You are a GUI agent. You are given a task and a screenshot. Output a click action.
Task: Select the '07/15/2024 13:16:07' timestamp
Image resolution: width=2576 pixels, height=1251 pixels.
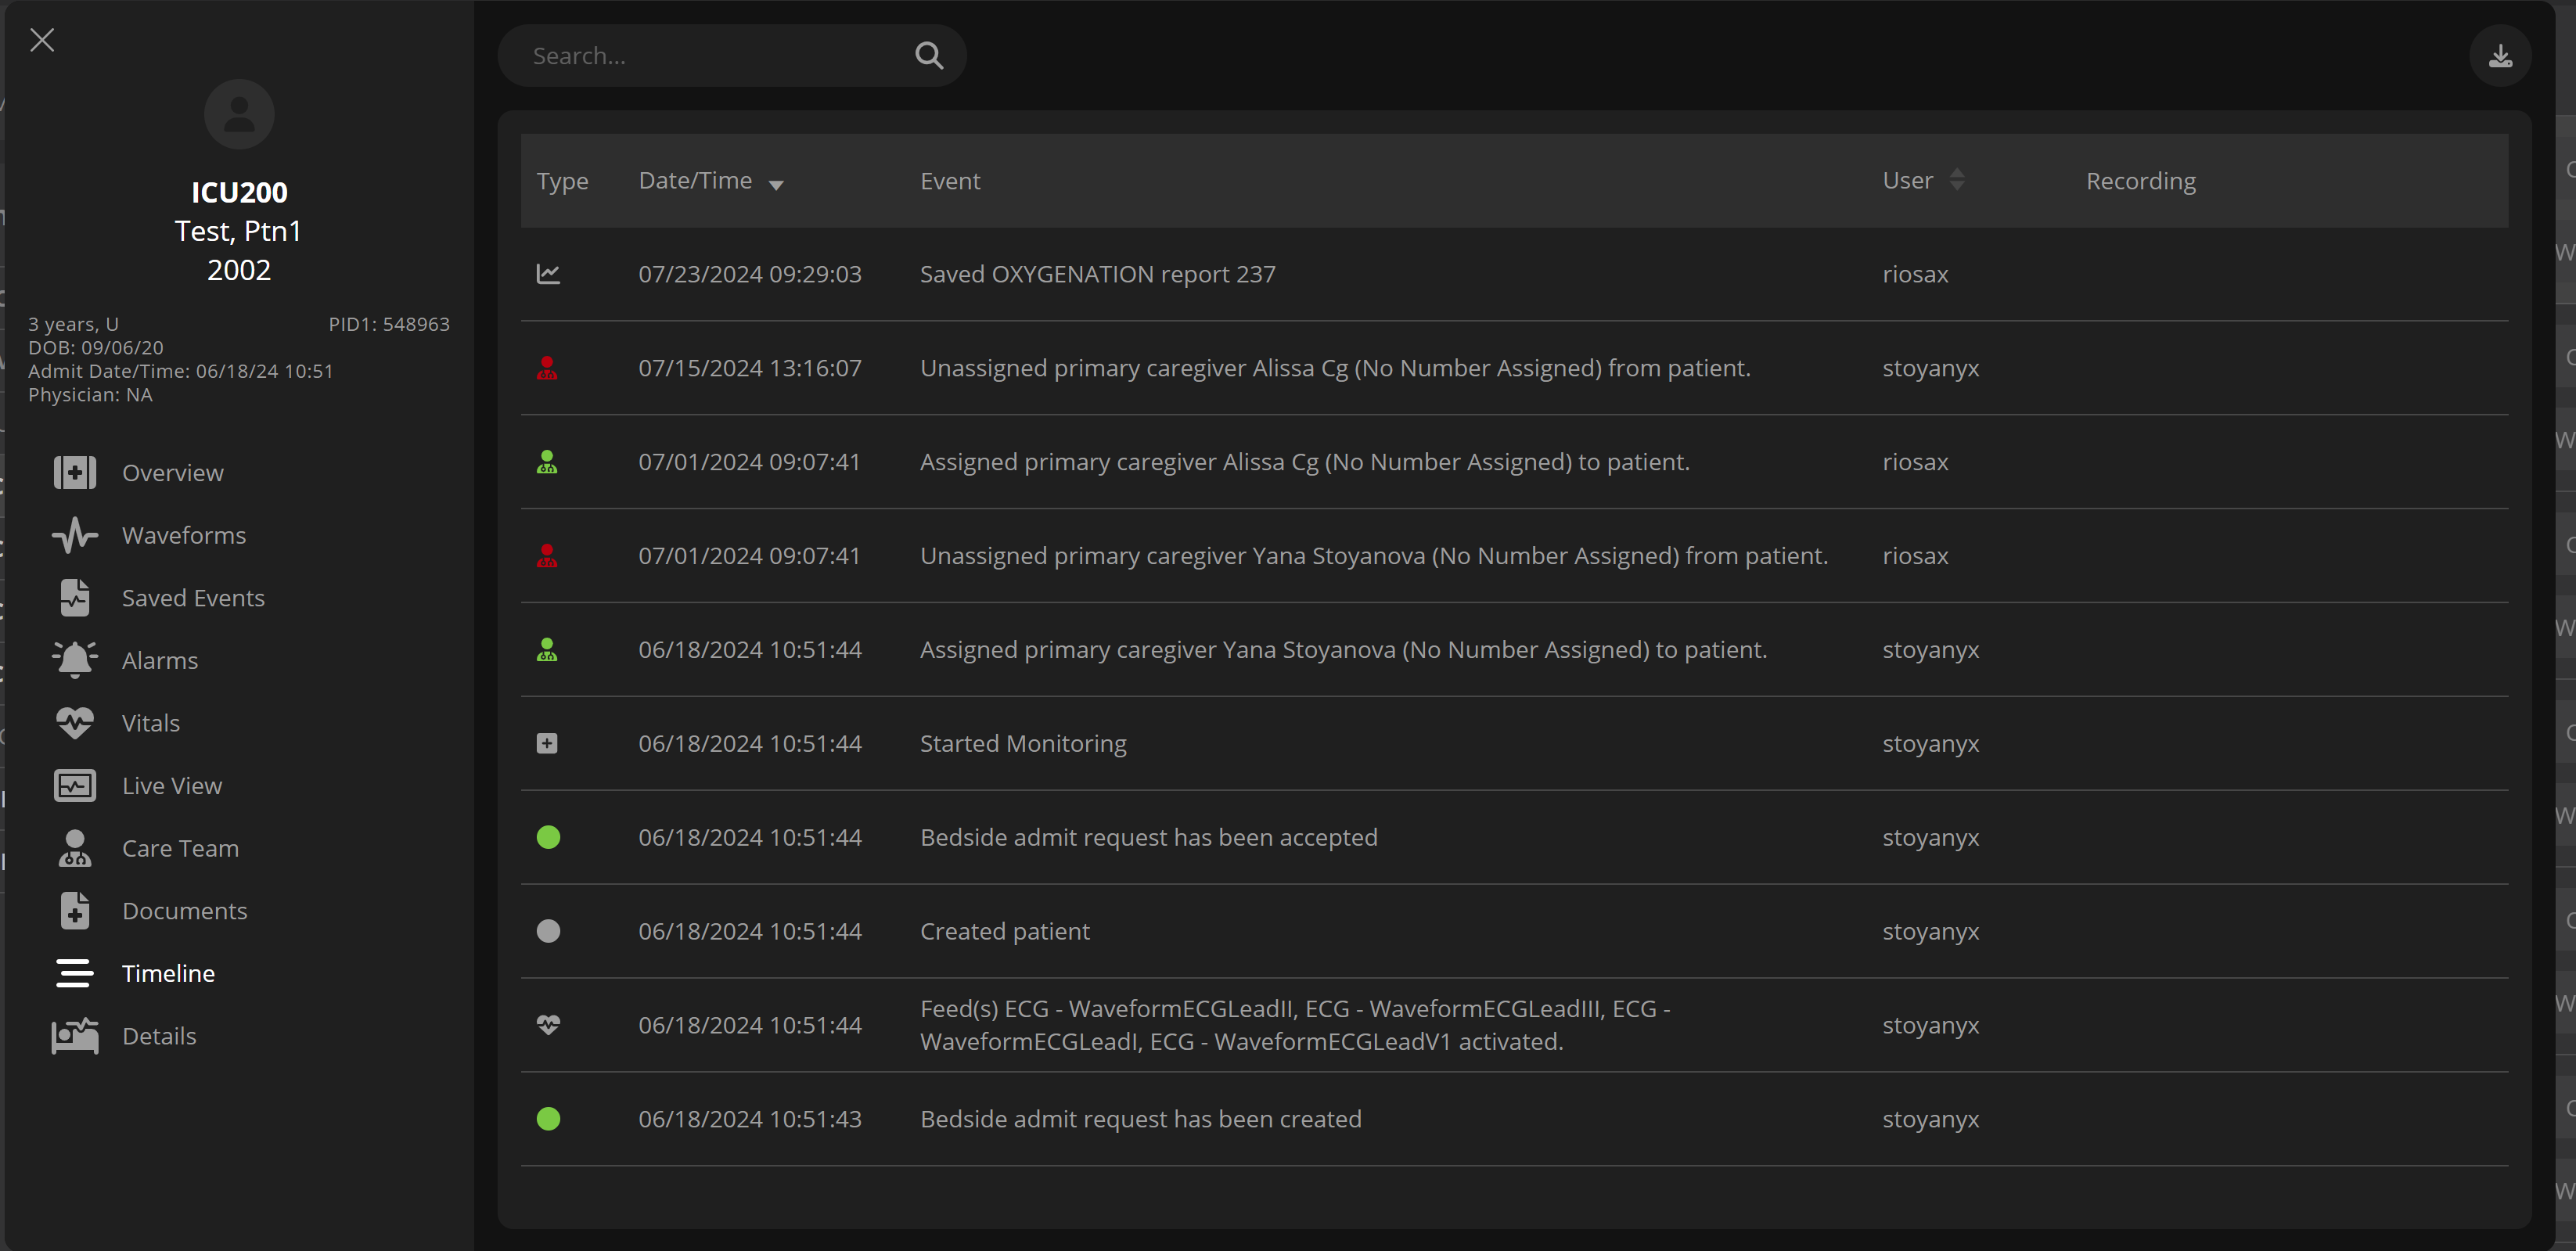(x=750, y=368)
